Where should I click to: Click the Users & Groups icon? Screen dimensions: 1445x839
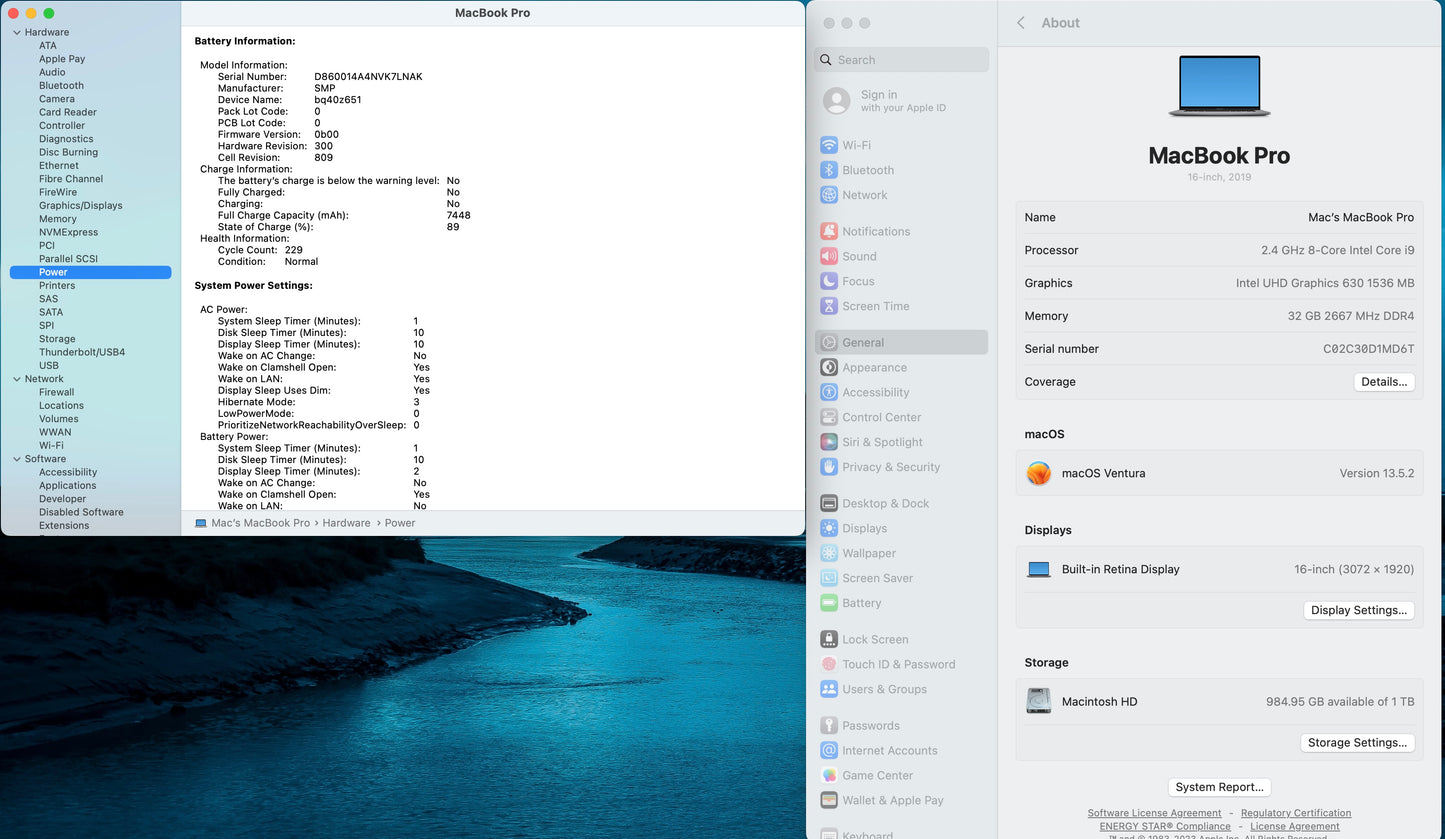pyautogui.click(x=828, y=689)
